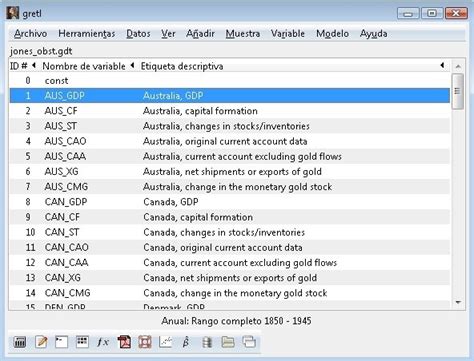The width and height of the screenshot is (474, 361).
Task: Click ID number 14 cell
Action: (30, 293)
